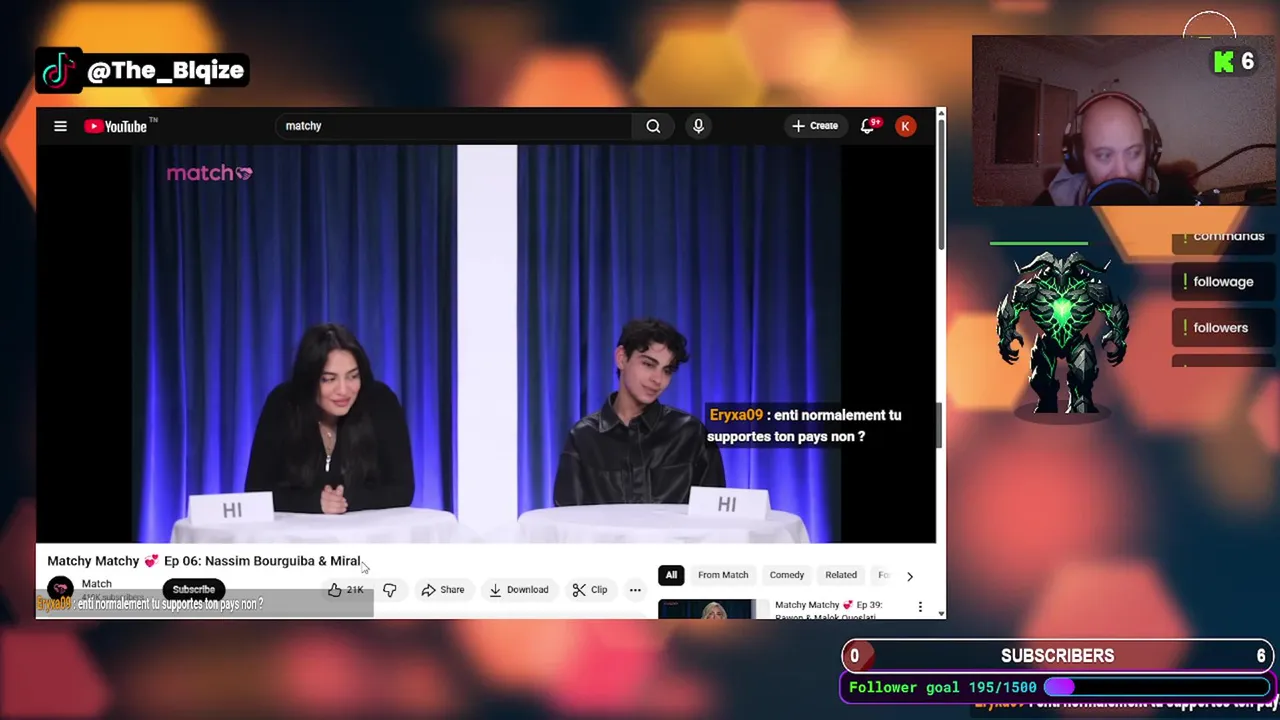The image size is (1280, 720).
Task: Clip the video with scissors button
Action: click(590, 590)
